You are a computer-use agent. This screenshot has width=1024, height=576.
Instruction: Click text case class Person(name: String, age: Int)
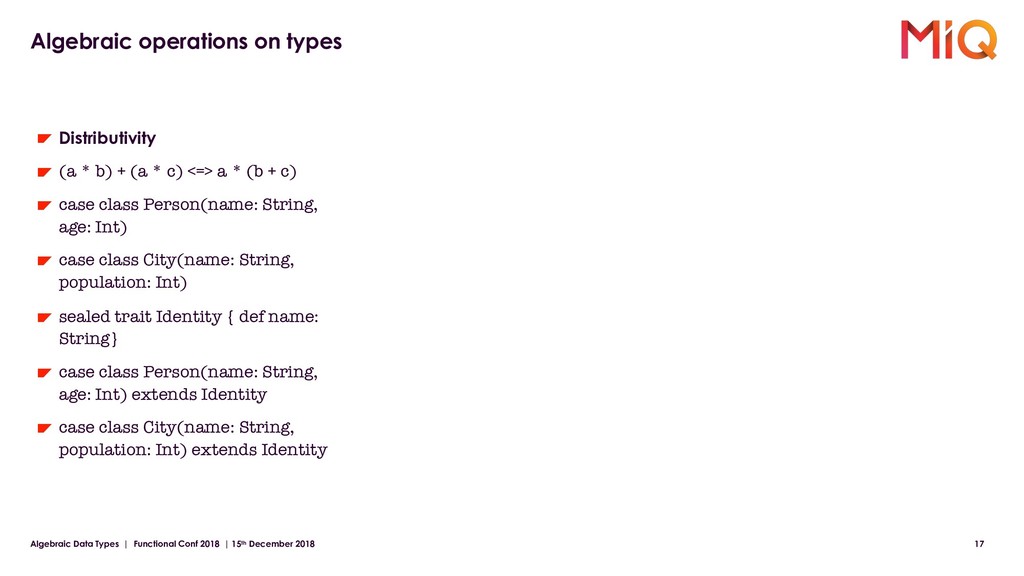coord(188,216)
